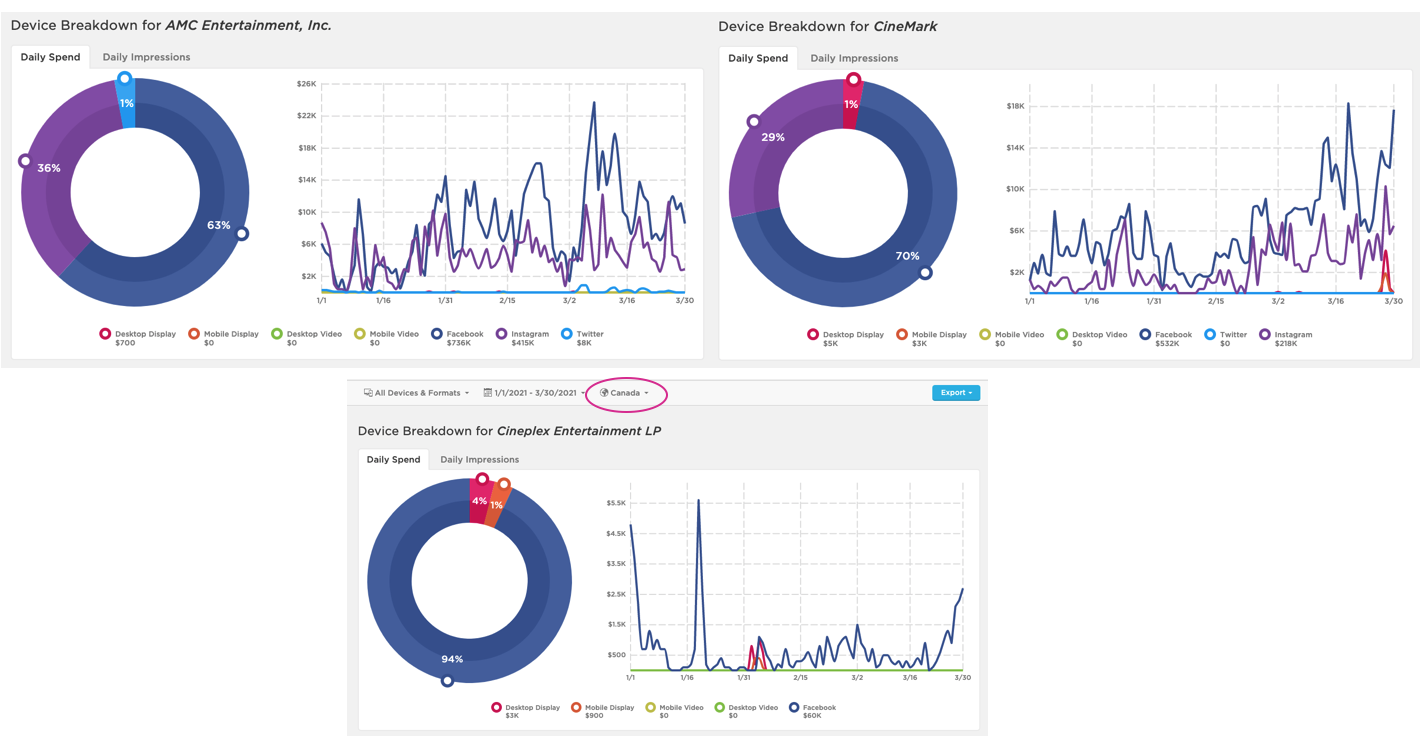This screenshot has height=742, width=1422.
Task: Select Daily Spend tab for Cineplex Entertainment
Action: click(x=393, y=460)
